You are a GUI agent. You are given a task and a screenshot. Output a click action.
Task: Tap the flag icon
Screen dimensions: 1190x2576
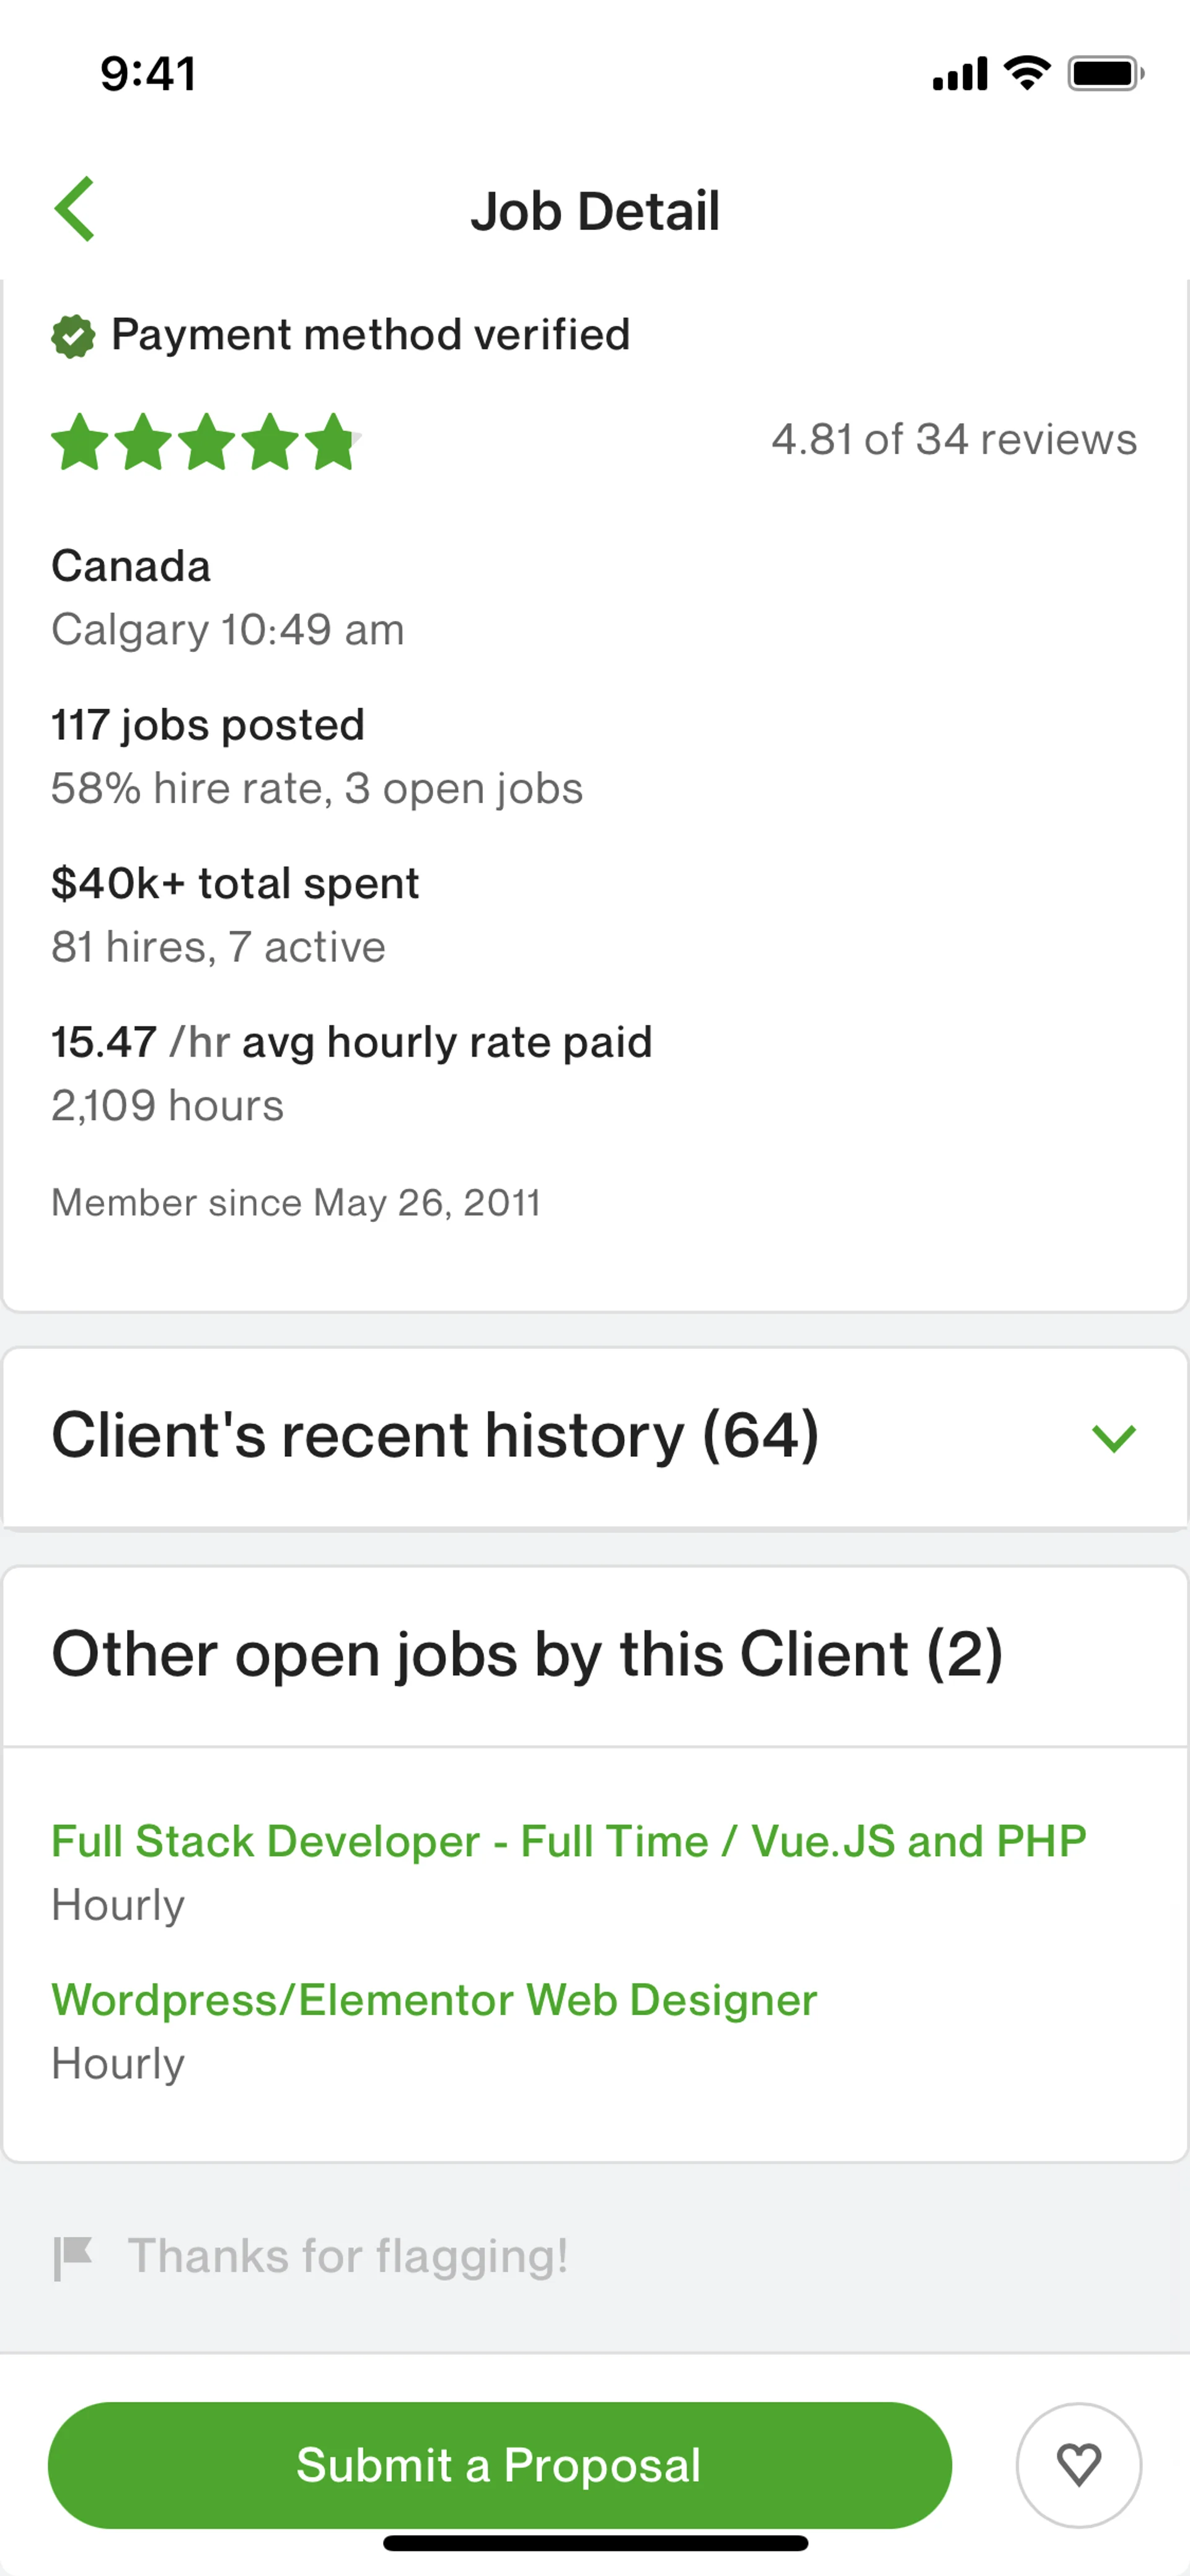pos(73,2257)
